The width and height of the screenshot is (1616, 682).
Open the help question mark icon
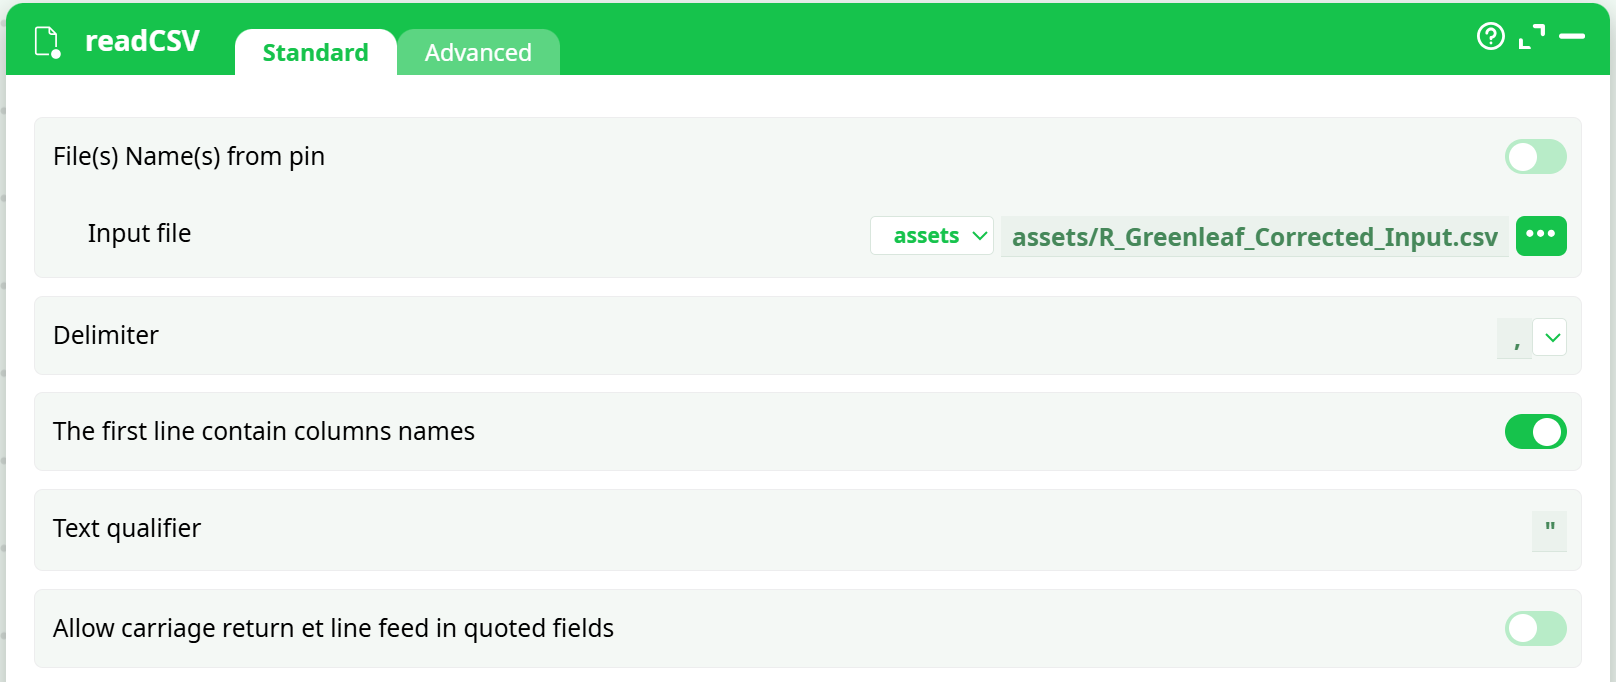1490,37
